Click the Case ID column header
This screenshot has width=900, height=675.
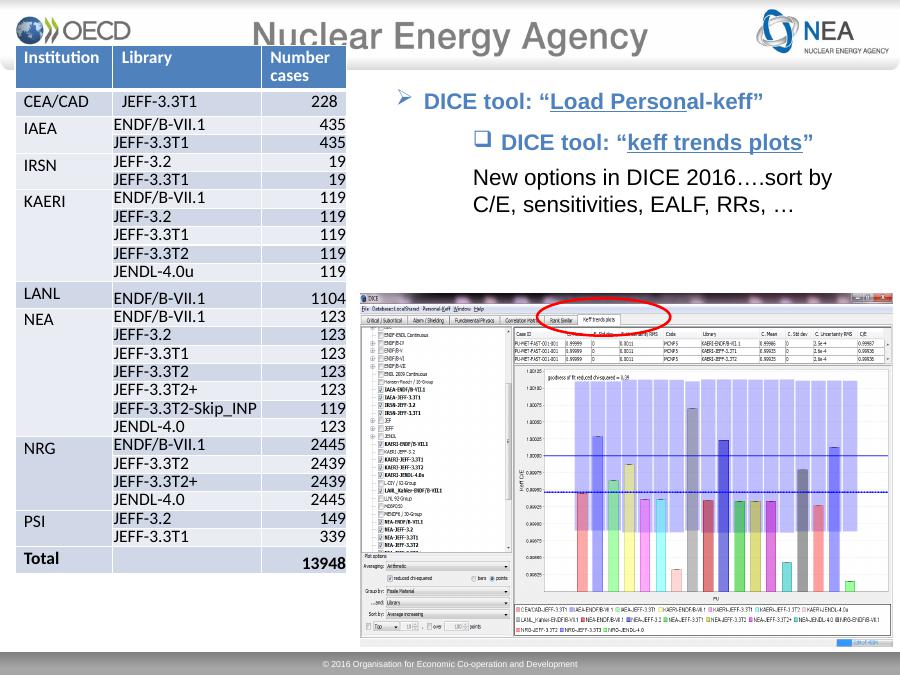(523, 334)
